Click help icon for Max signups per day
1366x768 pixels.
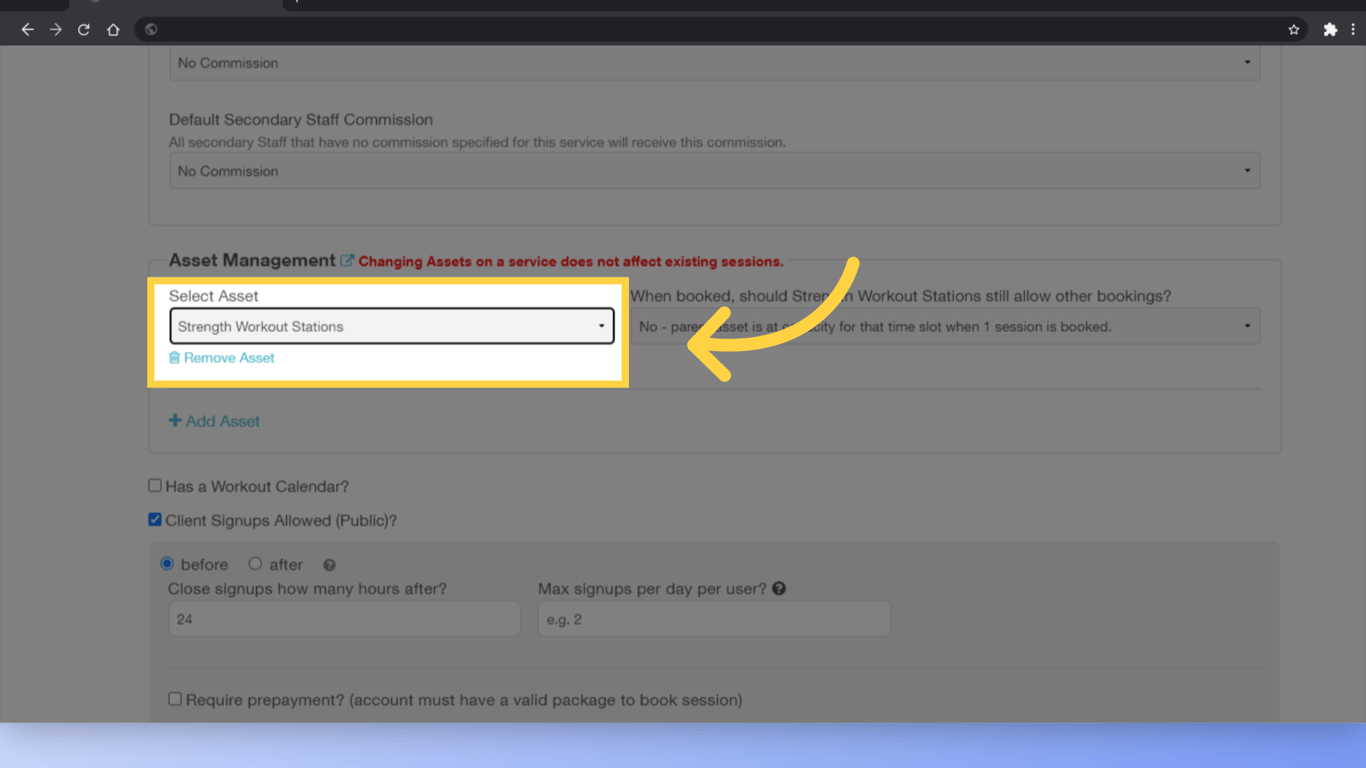779,589
